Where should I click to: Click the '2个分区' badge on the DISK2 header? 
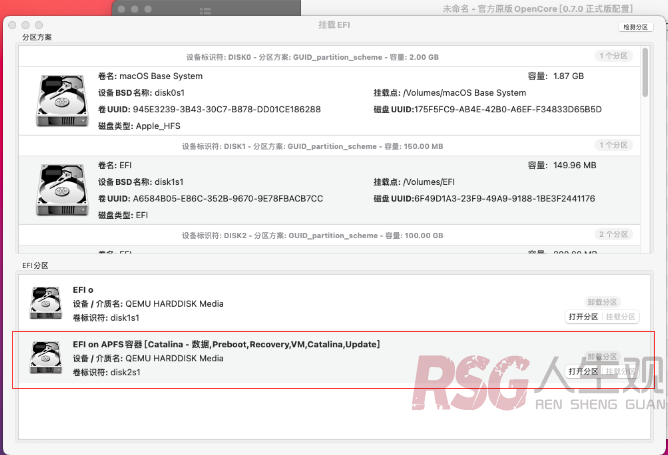(613, 235)
